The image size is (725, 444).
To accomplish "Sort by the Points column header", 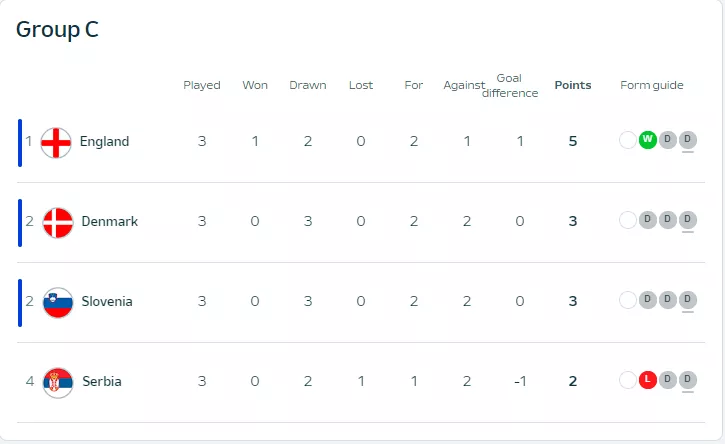I will tap(573, 86).
